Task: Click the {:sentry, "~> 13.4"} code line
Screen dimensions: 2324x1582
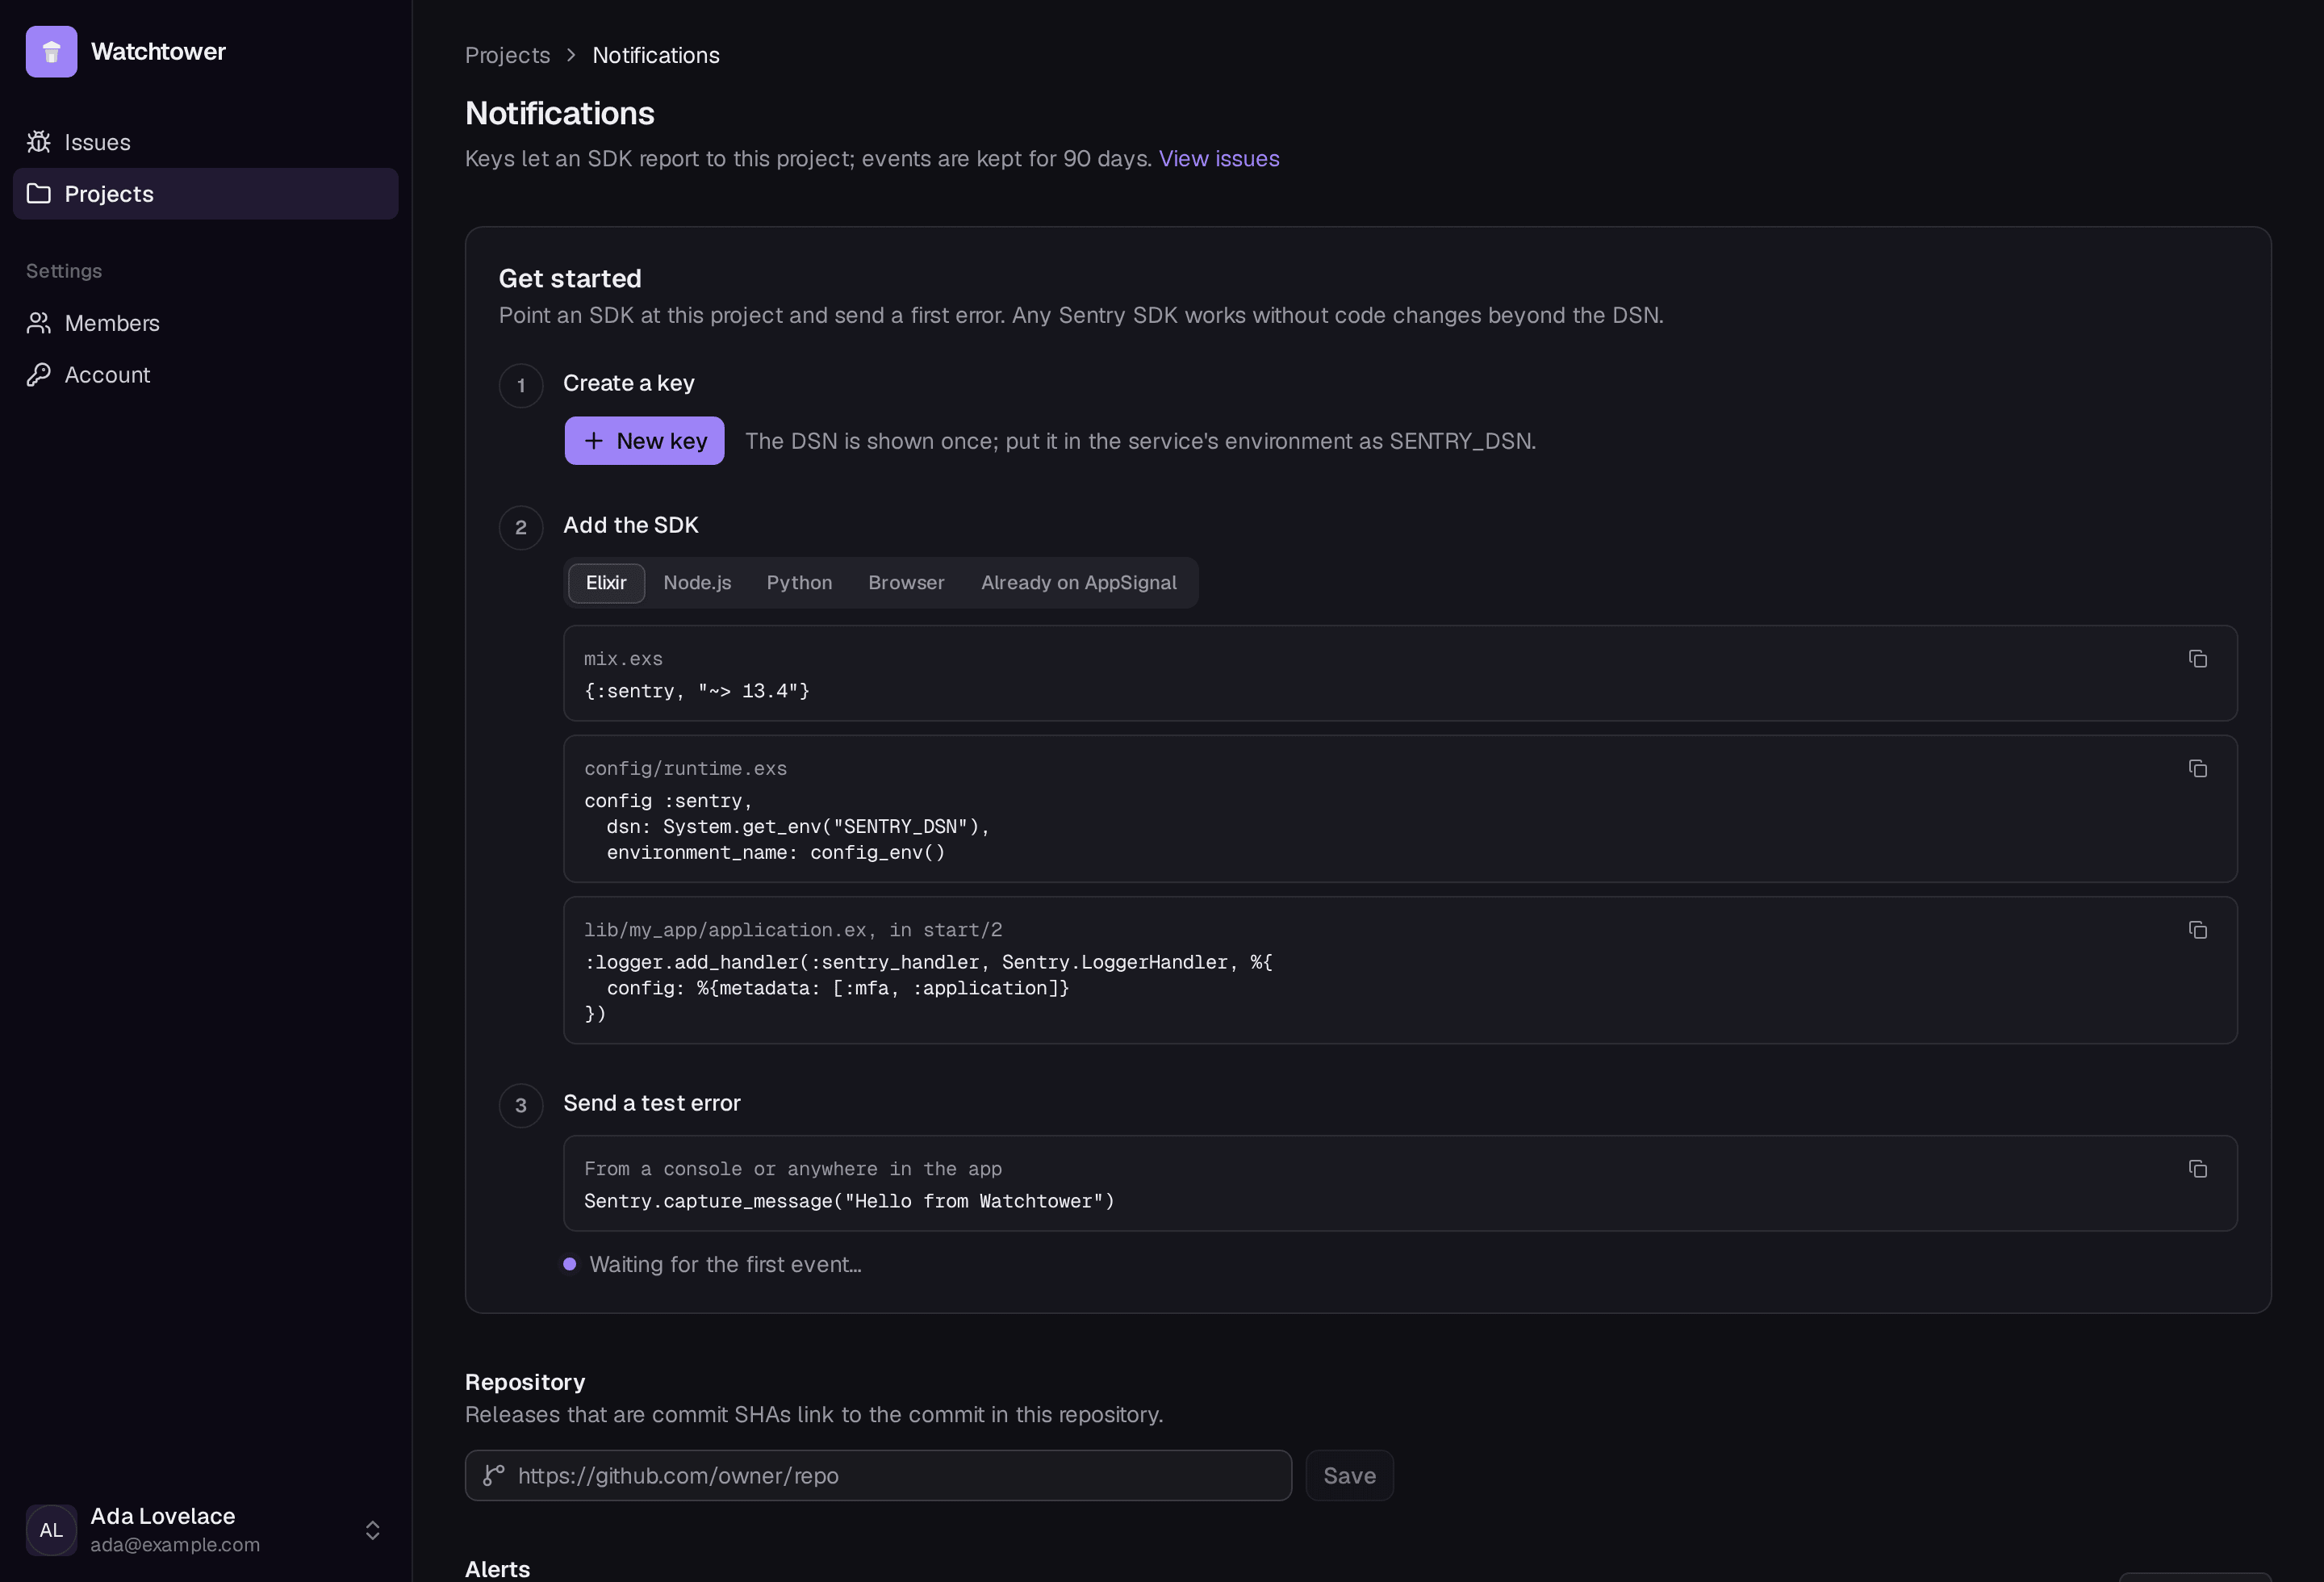Action: pyautogui.click(x=697, y=691)
